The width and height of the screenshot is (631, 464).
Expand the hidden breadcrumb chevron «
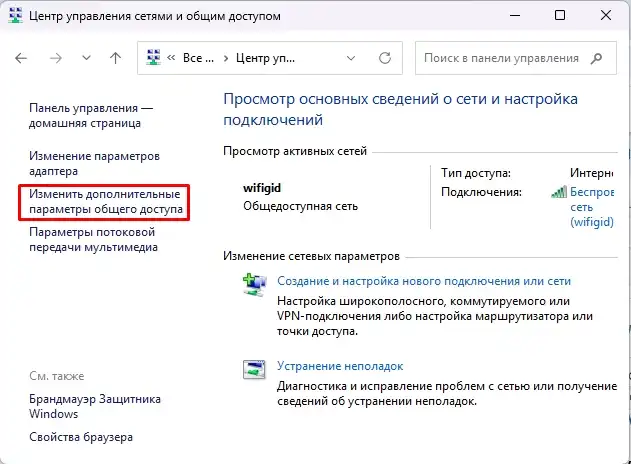click(171, 58)
